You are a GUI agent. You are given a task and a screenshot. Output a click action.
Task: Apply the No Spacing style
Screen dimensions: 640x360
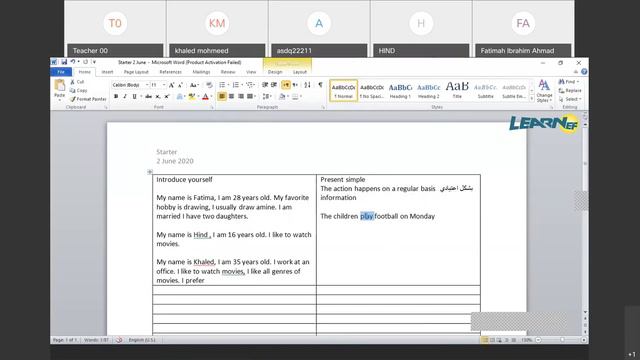(x=372, y=91)
